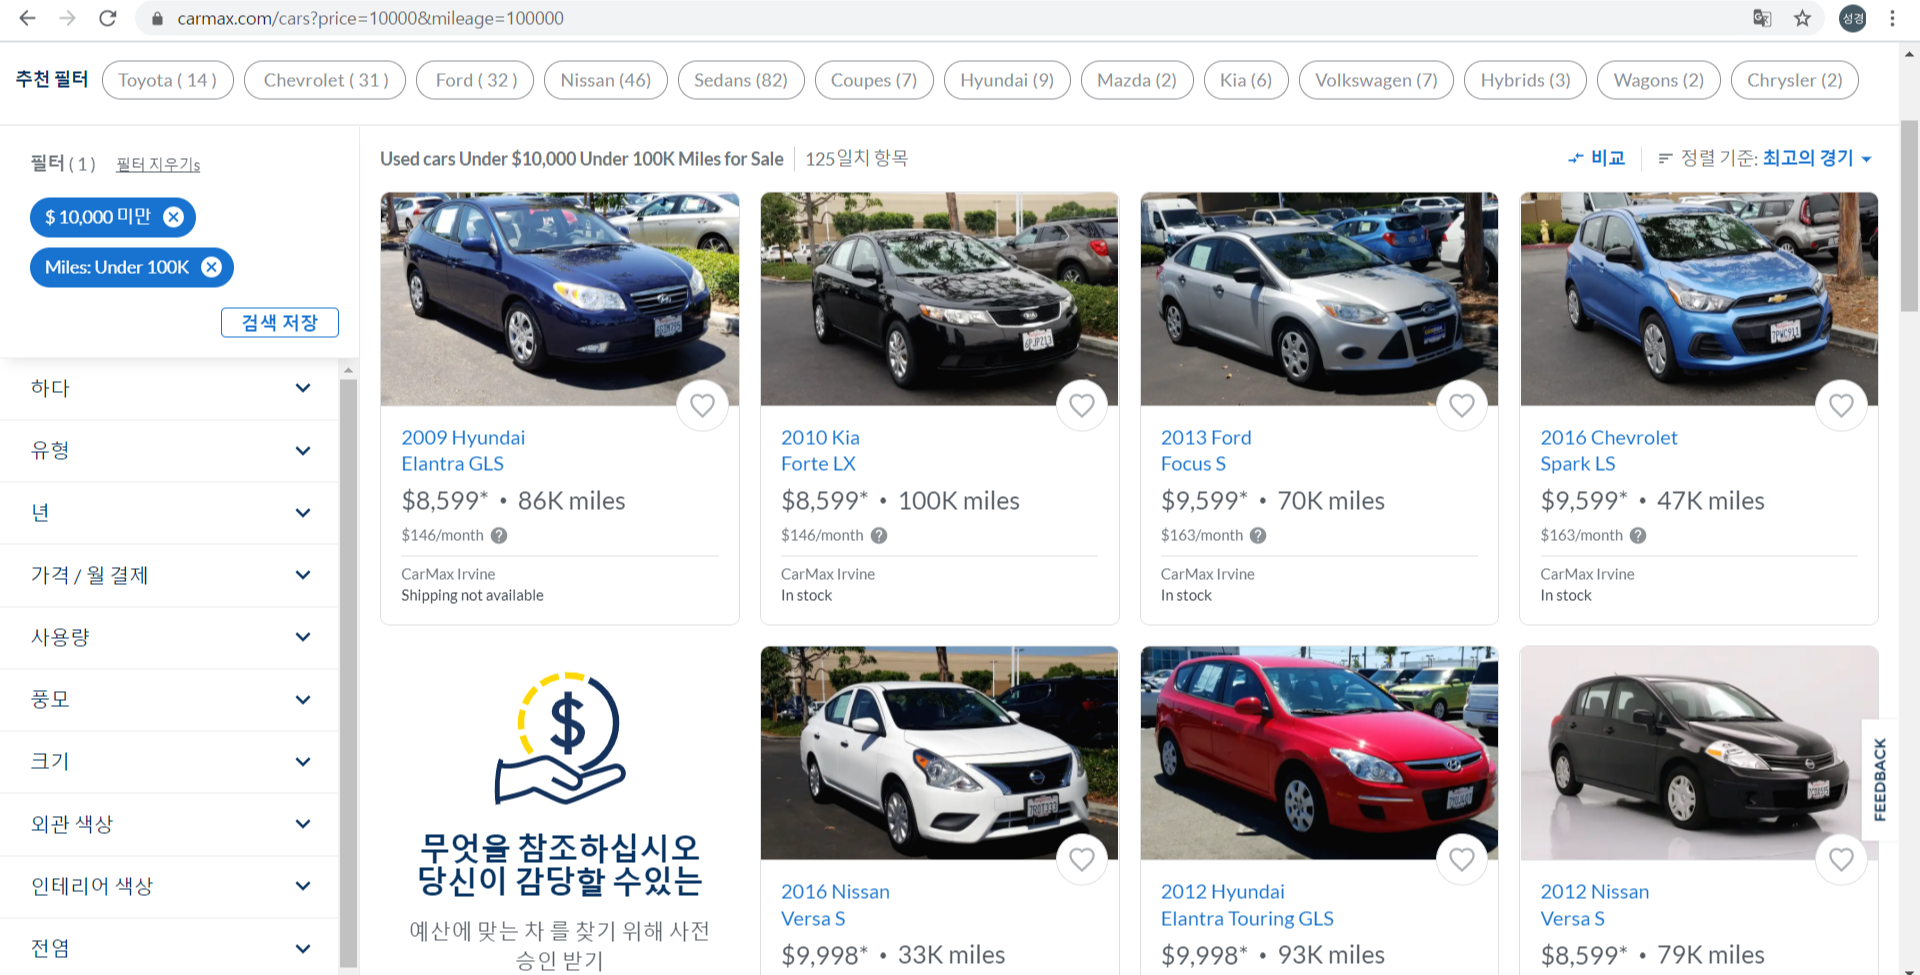
Task: Select the Wagons (2) filter chip
Action: (1659, 80)
